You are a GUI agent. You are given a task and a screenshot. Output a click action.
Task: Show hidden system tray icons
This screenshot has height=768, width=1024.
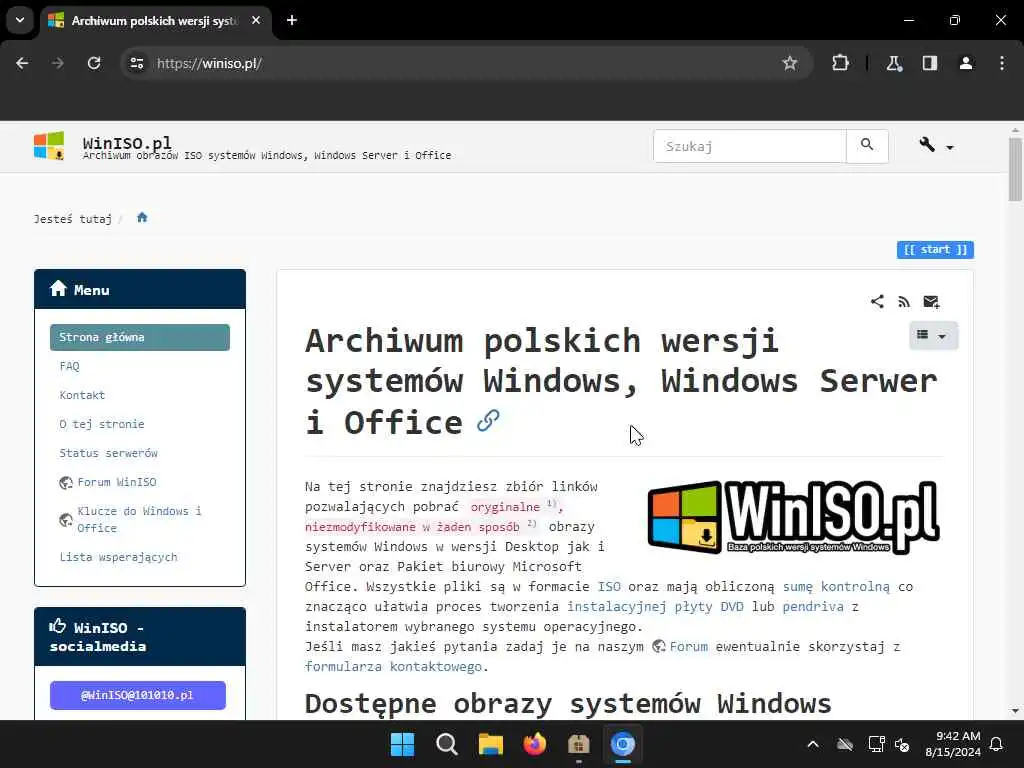(x=813, y=744)
